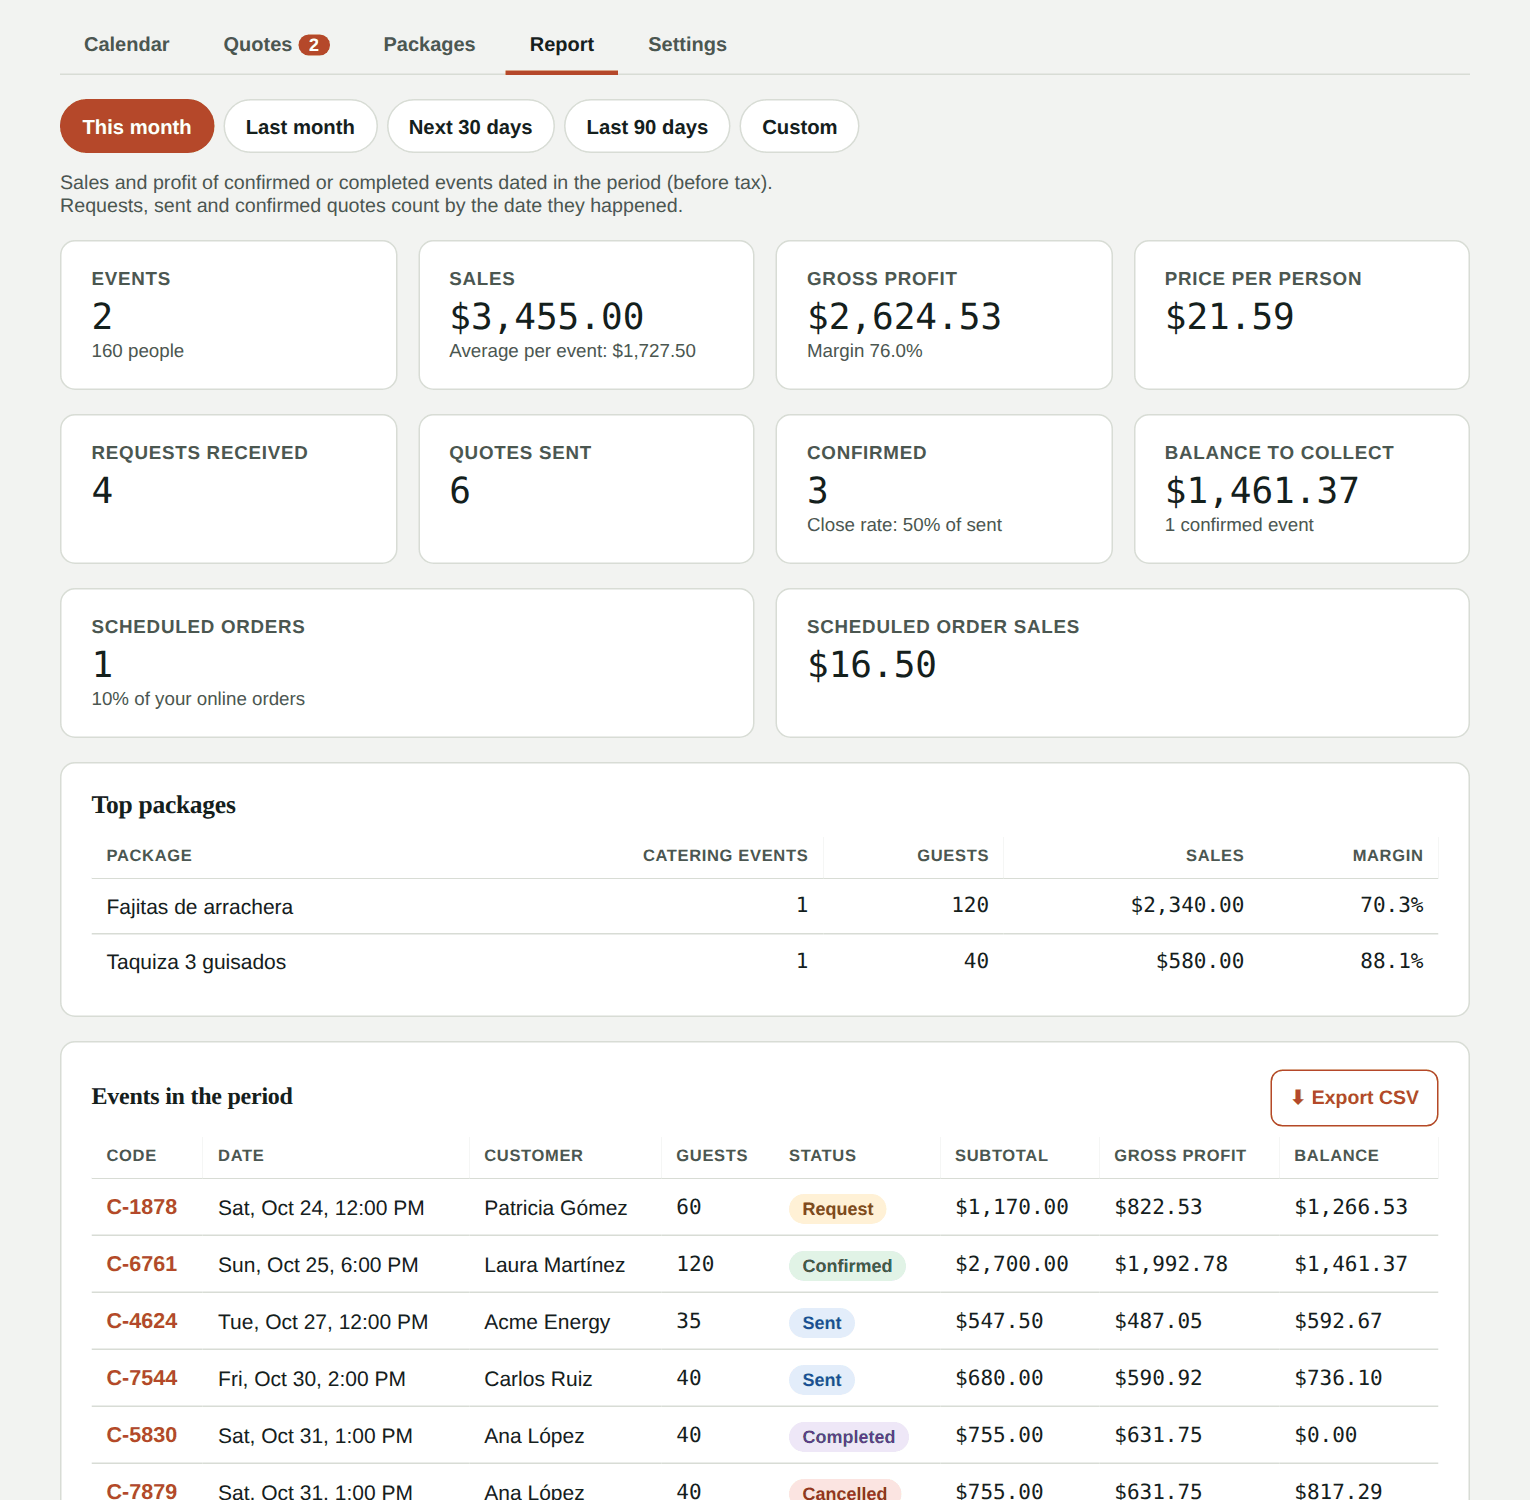The width and height of the screenshot is (1530, 1500).
Task: Show the Last 90 days period
Action: click(x=647, y=126)
